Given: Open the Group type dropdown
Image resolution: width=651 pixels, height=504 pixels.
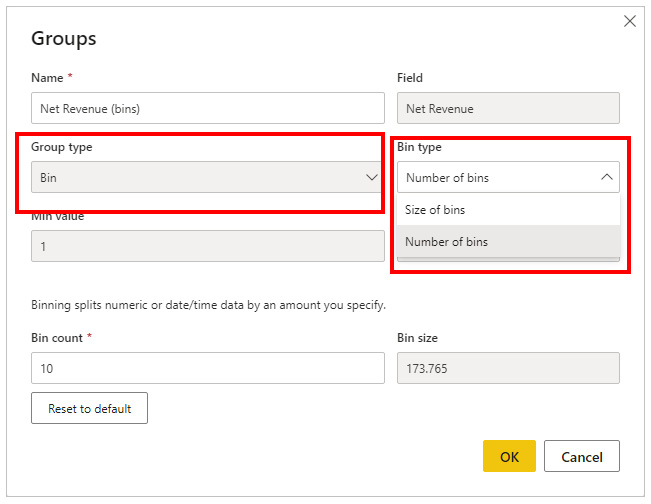Looking at the screenshot, I should tap(200, 177).
